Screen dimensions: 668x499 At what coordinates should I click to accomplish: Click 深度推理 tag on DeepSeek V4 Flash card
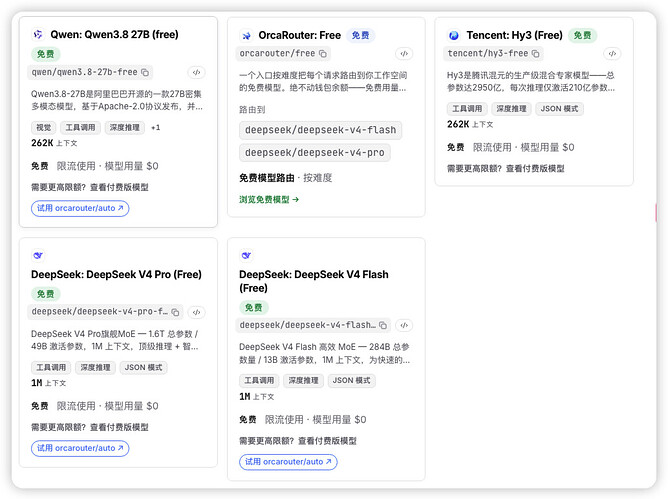pyautogui.click(x=303, y=381)
